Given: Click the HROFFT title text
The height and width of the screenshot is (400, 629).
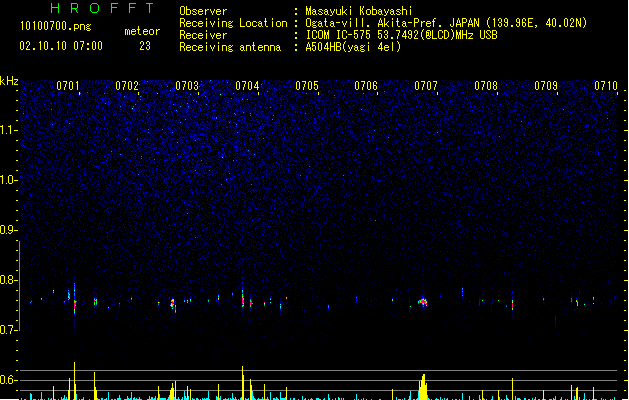Looking at the screenshot, I should [103, 8].
